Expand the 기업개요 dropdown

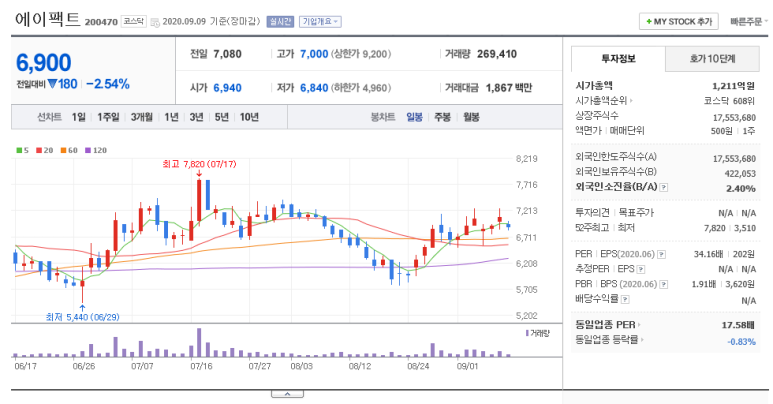(x=320, y=22)
